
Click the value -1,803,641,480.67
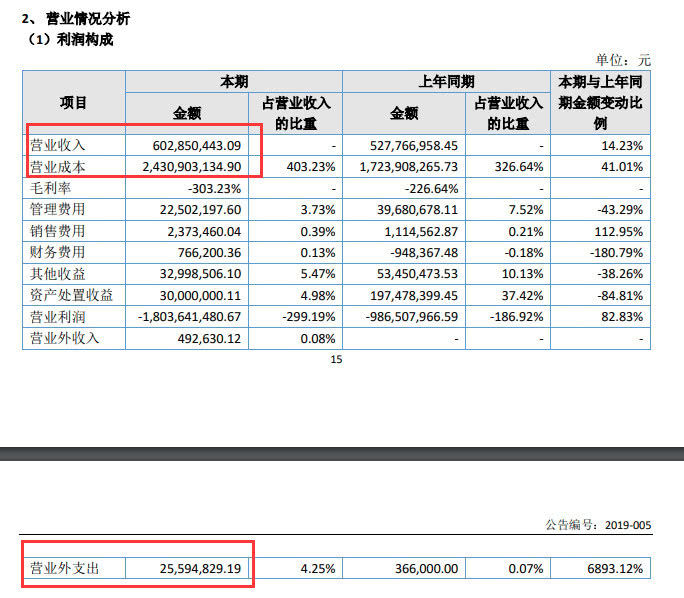pyautogui.click(x=189, y=317)
